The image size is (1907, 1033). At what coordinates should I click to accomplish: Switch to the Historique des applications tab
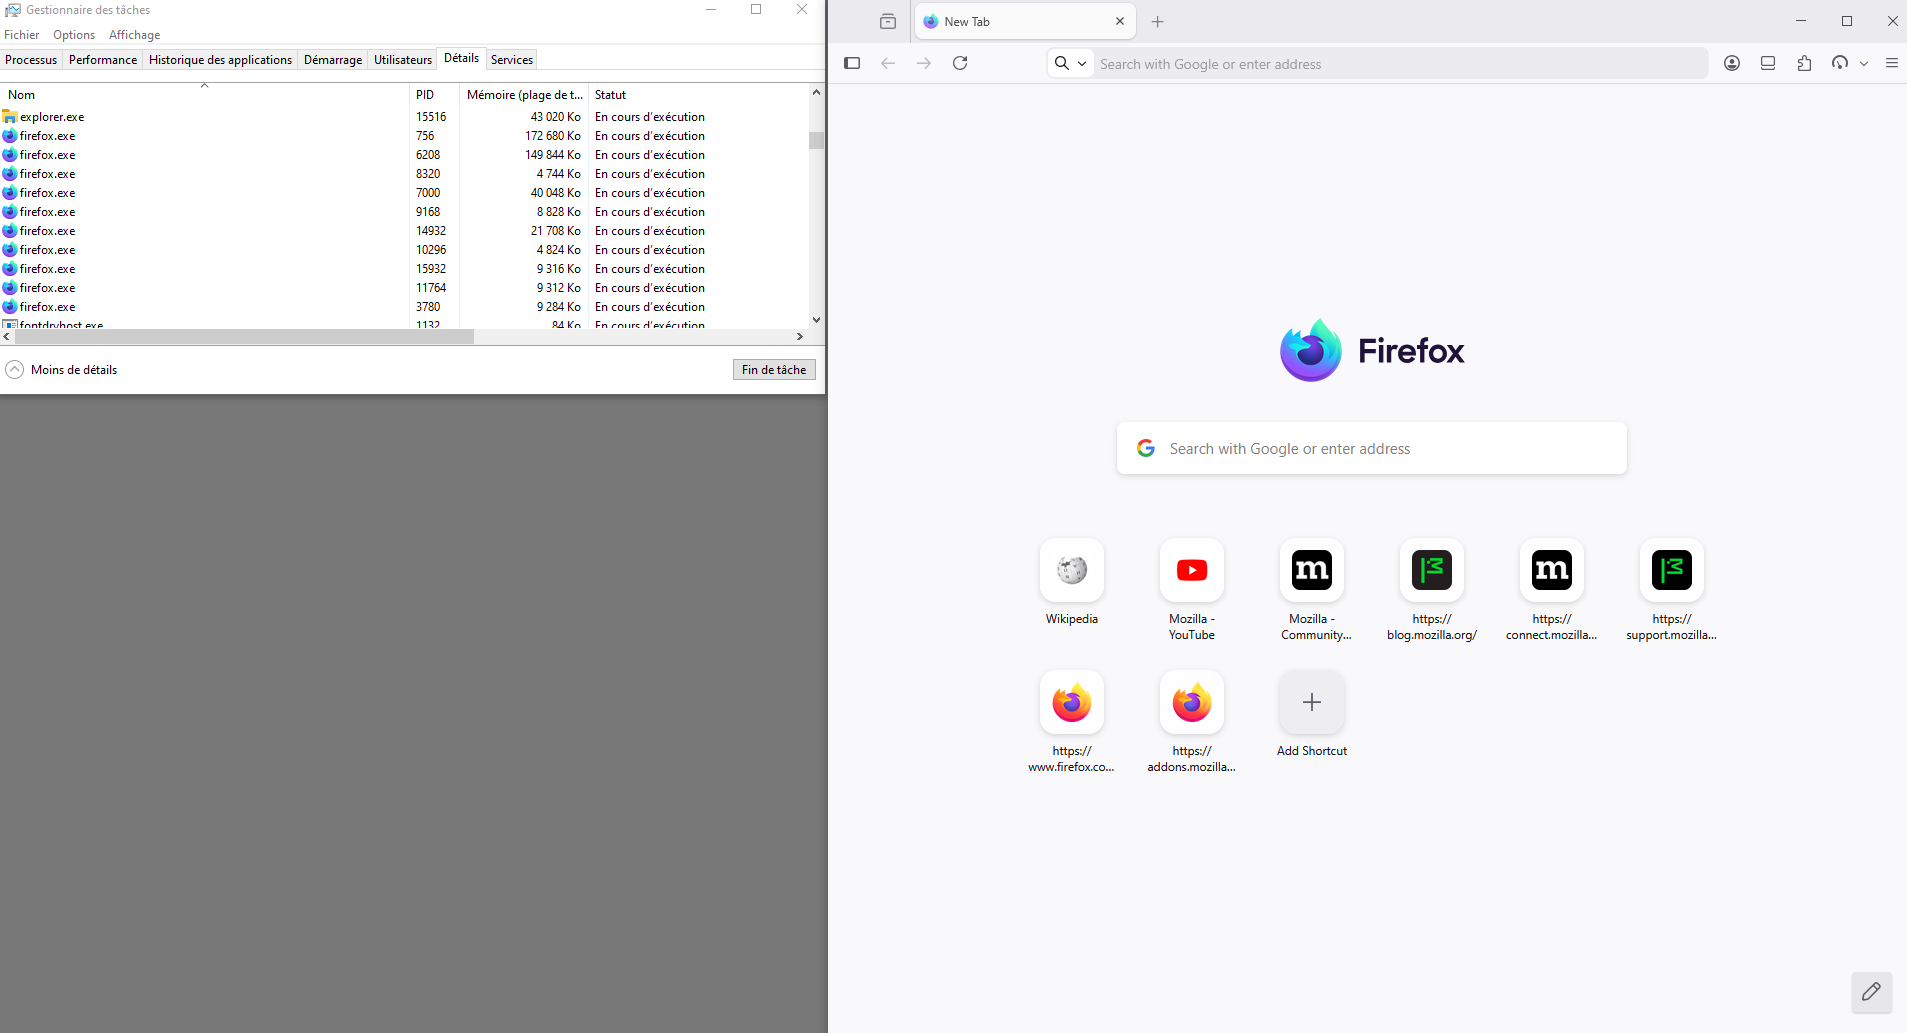coord(220,60)
